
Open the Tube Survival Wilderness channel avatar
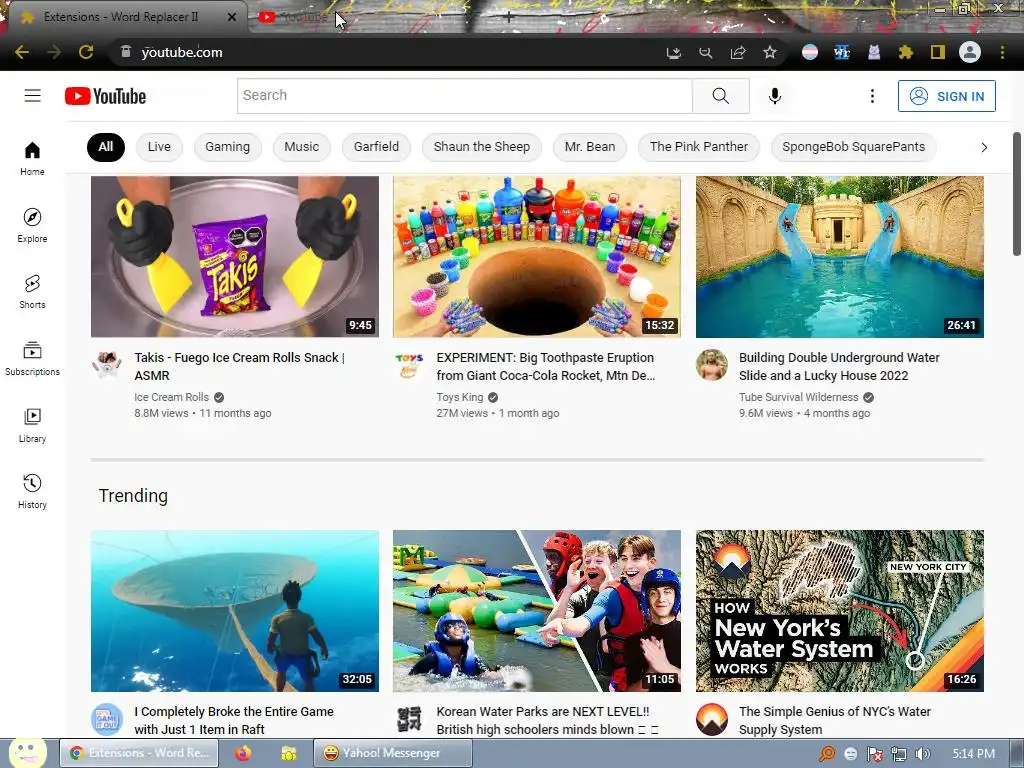(x=712, y=365)
